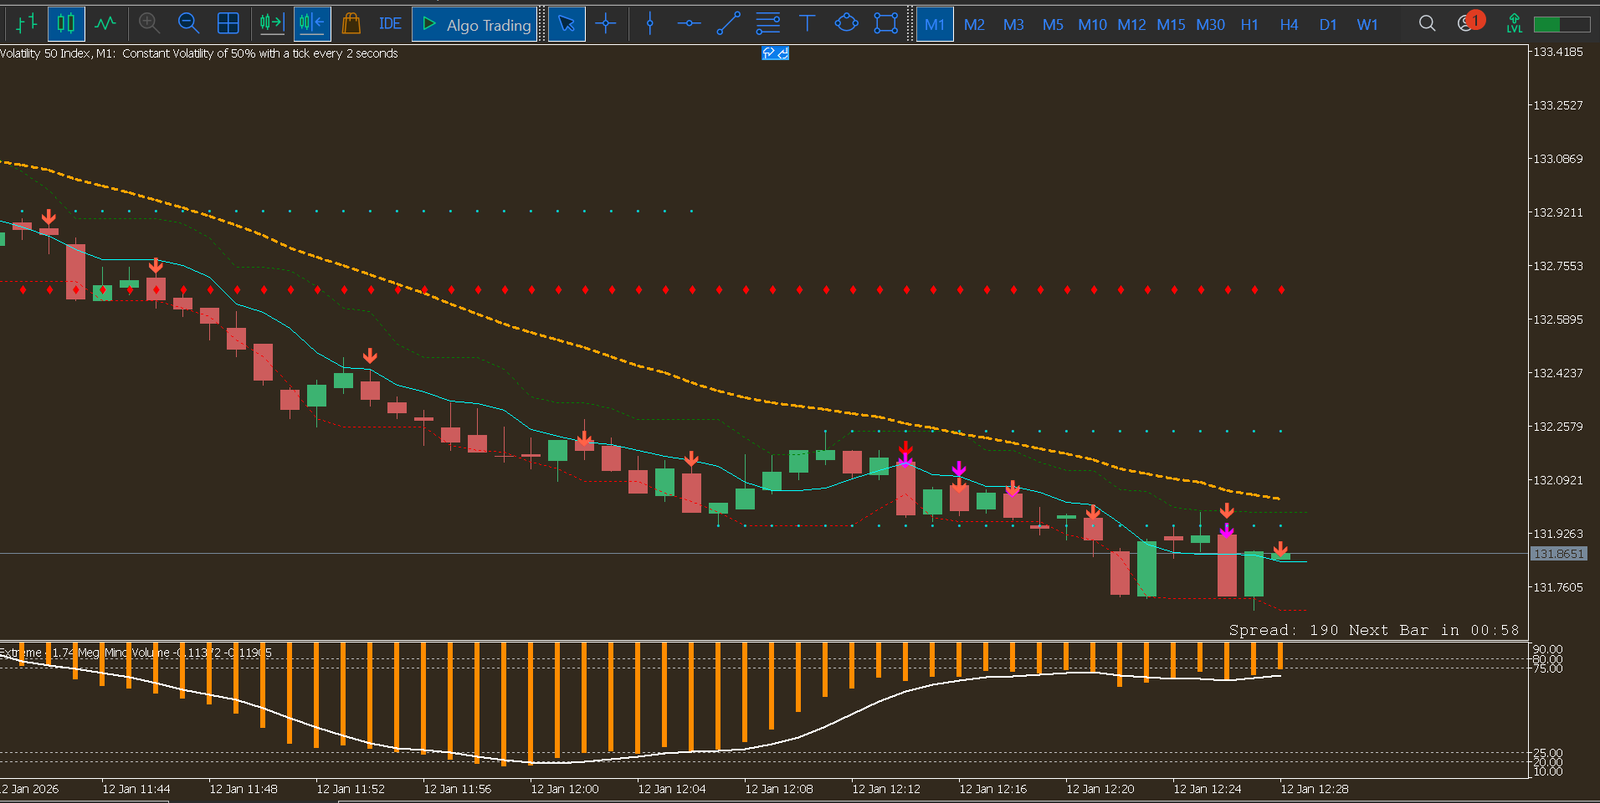Click the account icon with notification badge
The height and width of the screenshot is (803, 1600).
coord(1468,23)
